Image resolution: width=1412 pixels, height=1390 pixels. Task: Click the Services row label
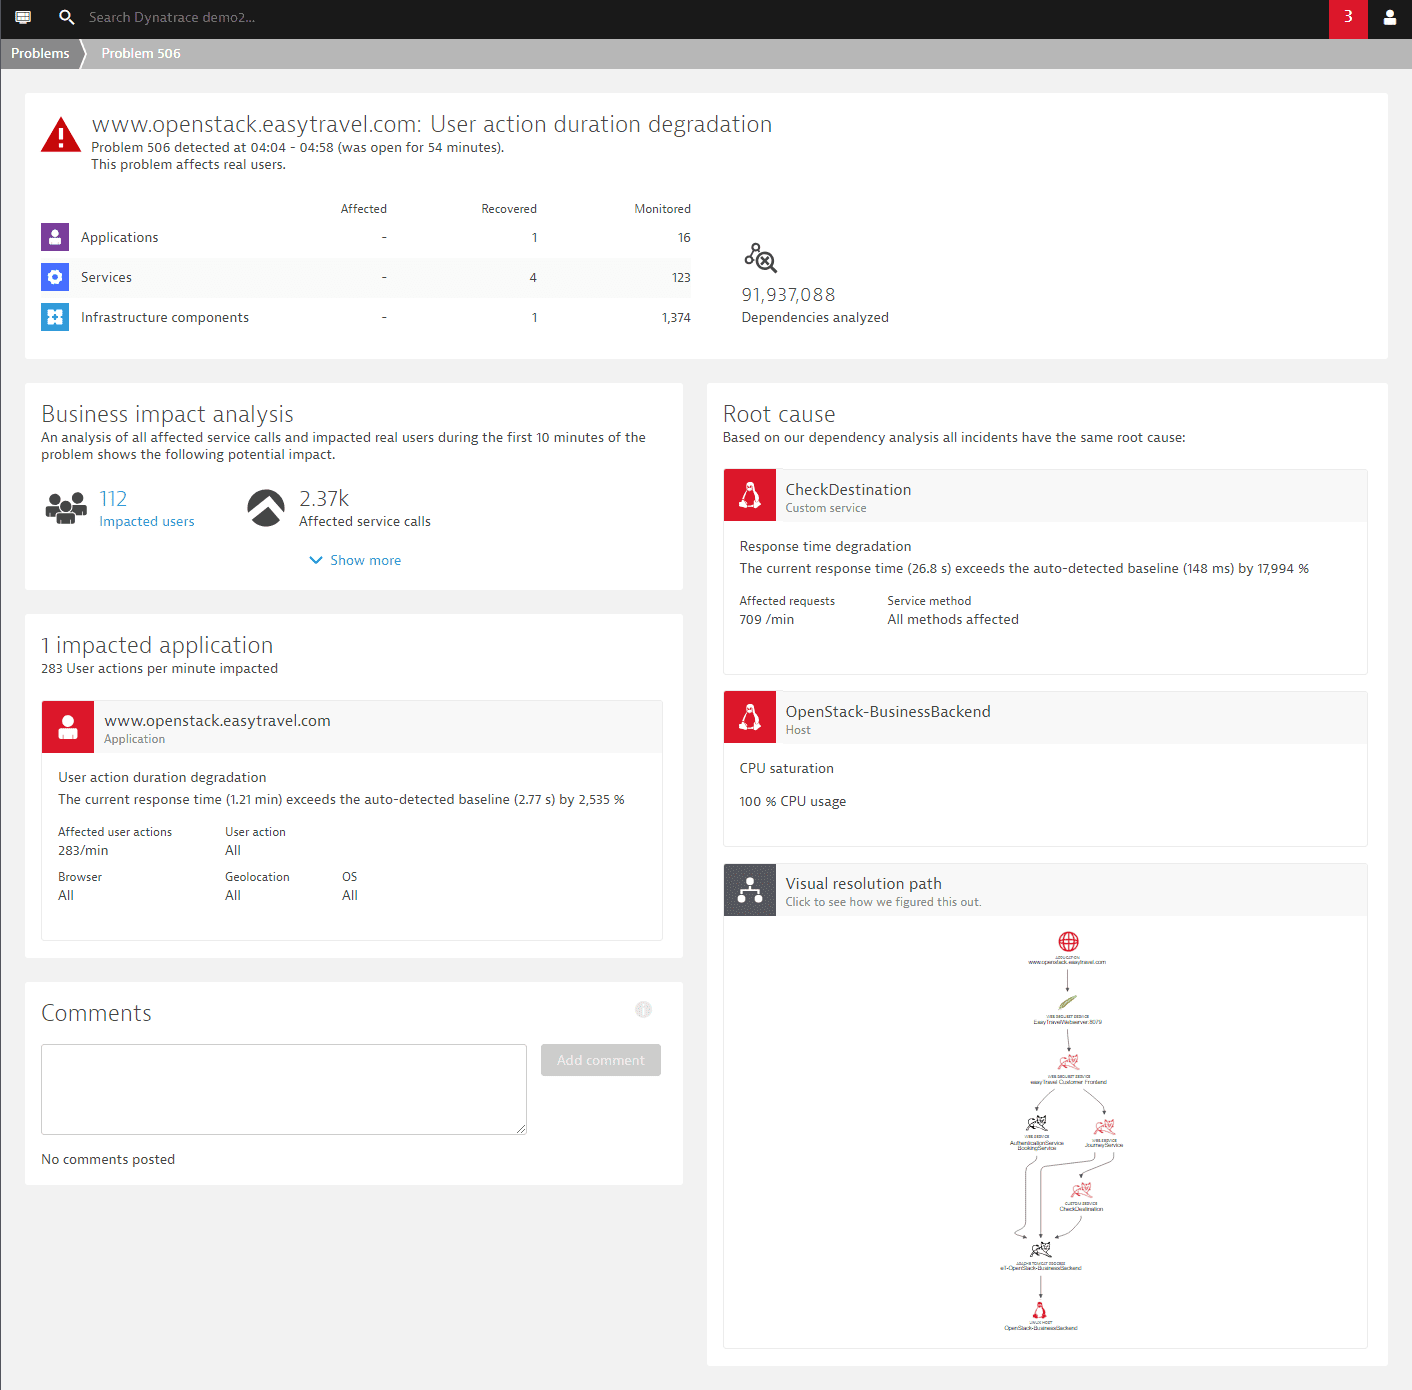pos(106,277)
